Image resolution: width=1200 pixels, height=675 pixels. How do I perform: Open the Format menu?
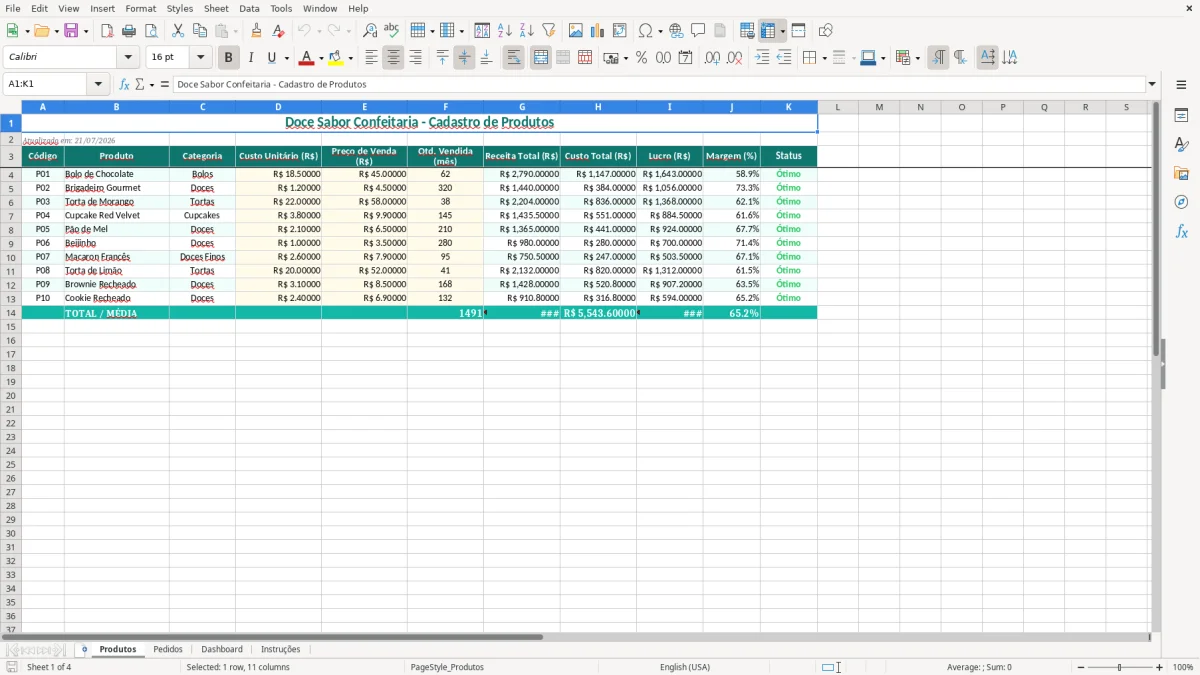pos(141,8)
